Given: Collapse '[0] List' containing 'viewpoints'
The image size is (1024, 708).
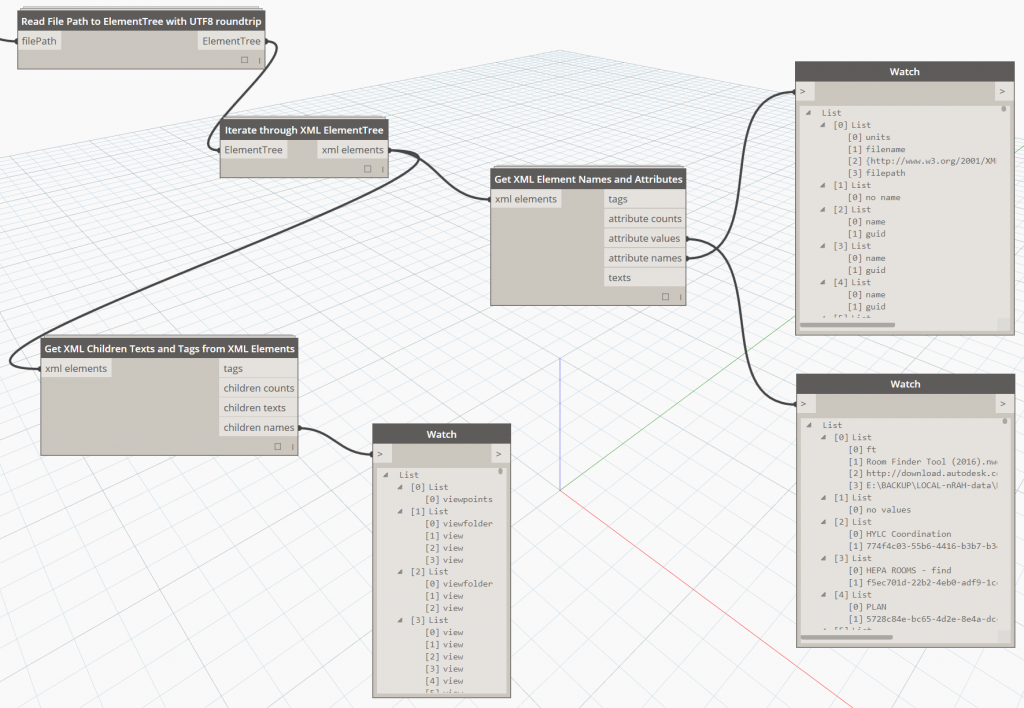Looking at the screenshot, I should [x=400, y=487].
